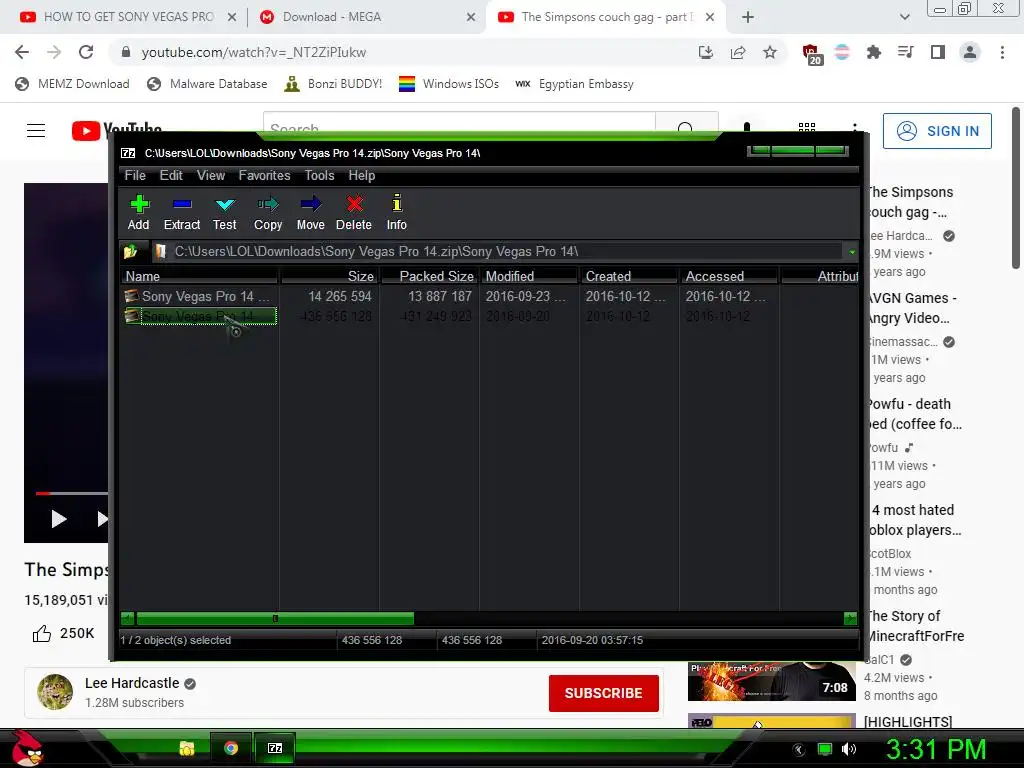This screenshot has width=1024, height=768.
Task: Go back in Chrome
Action: (x=22, y=52)
